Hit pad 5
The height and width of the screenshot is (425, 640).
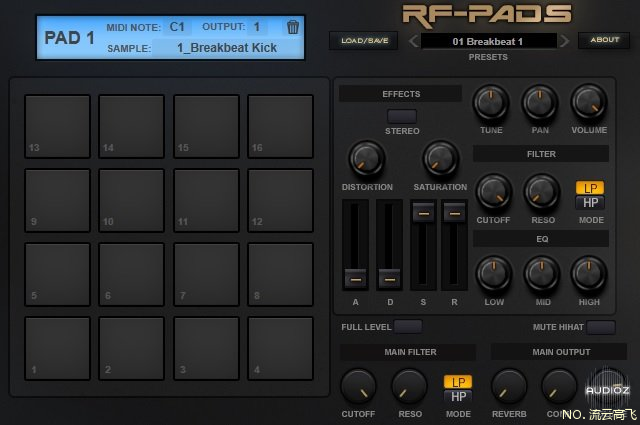(x=58, y=274)
